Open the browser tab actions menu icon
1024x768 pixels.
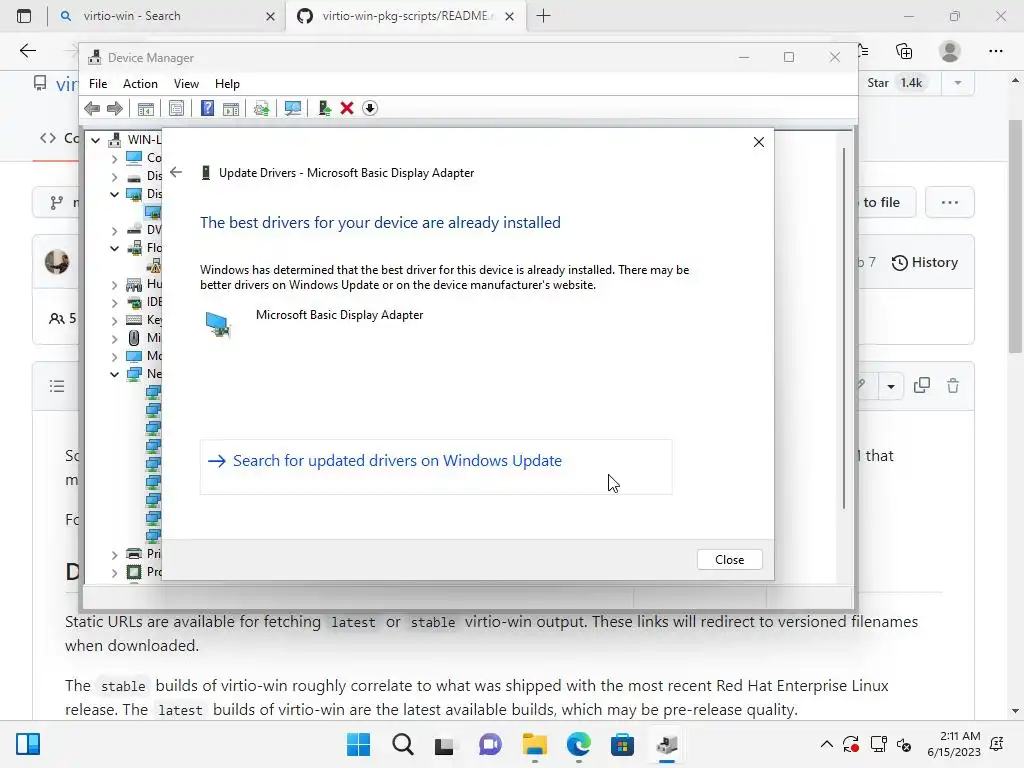(x=24, y=16)
